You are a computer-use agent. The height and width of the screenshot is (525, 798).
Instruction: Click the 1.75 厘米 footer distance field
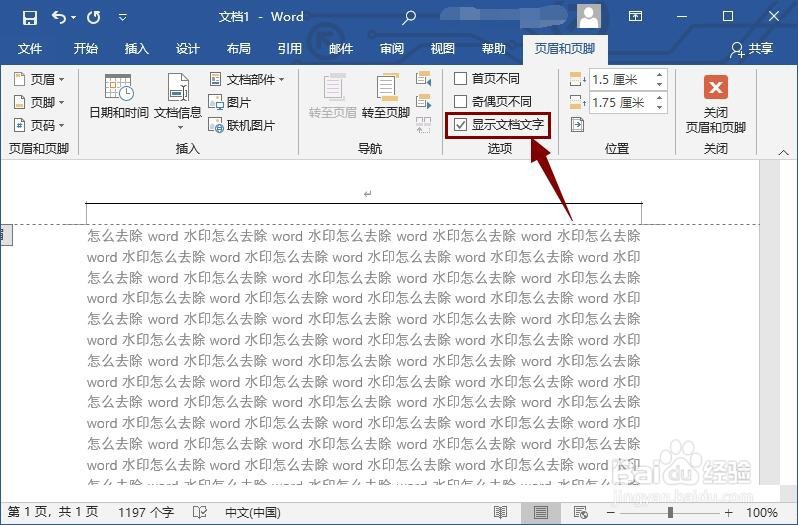[621, 103]
